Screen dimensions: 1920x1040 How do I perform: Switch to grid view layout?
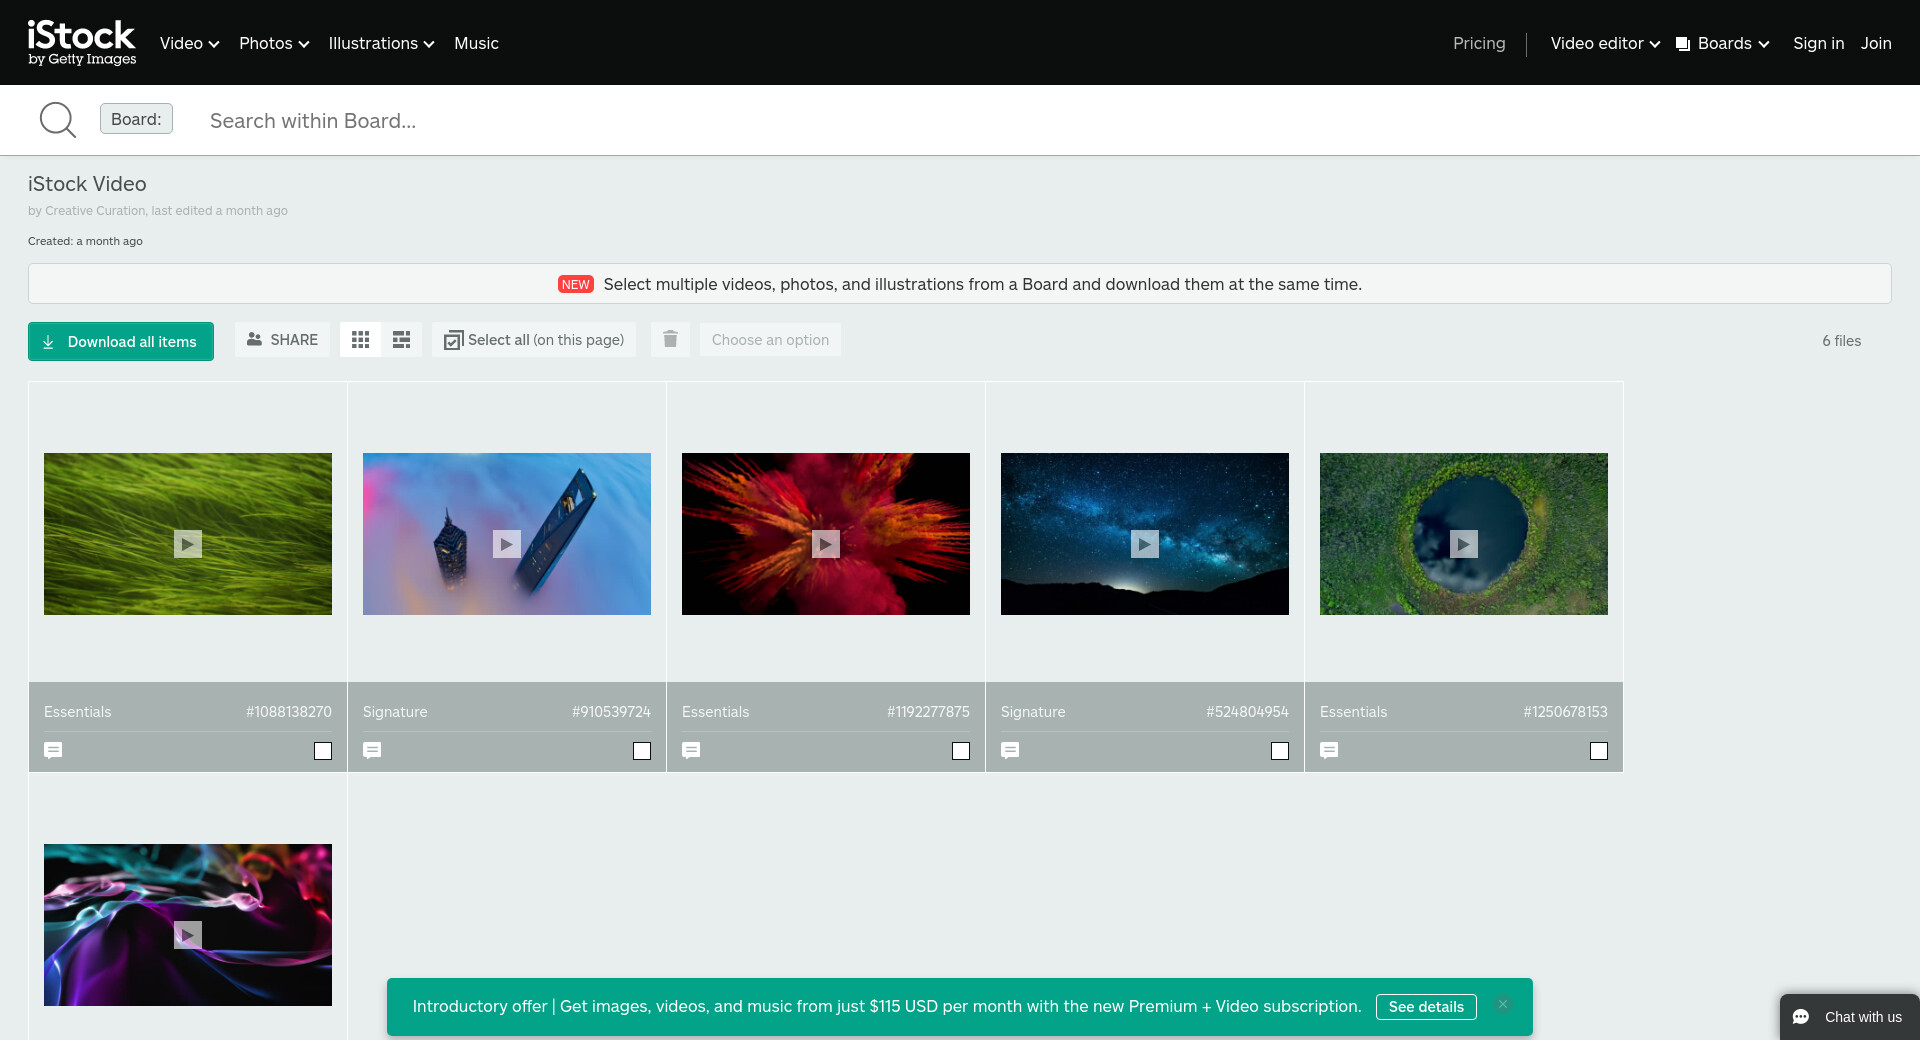(360, 340)
